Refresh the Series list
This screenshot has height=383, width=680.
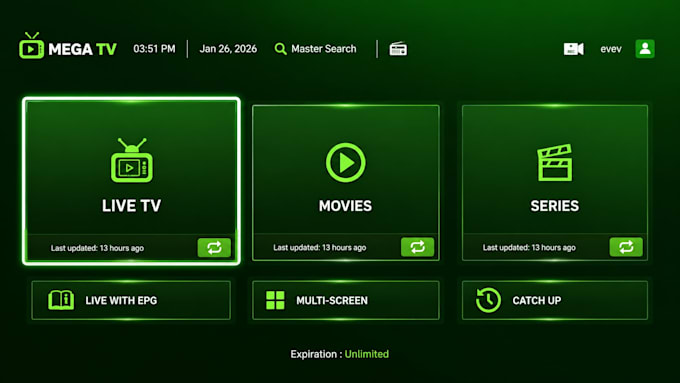(x=626, y=247)
